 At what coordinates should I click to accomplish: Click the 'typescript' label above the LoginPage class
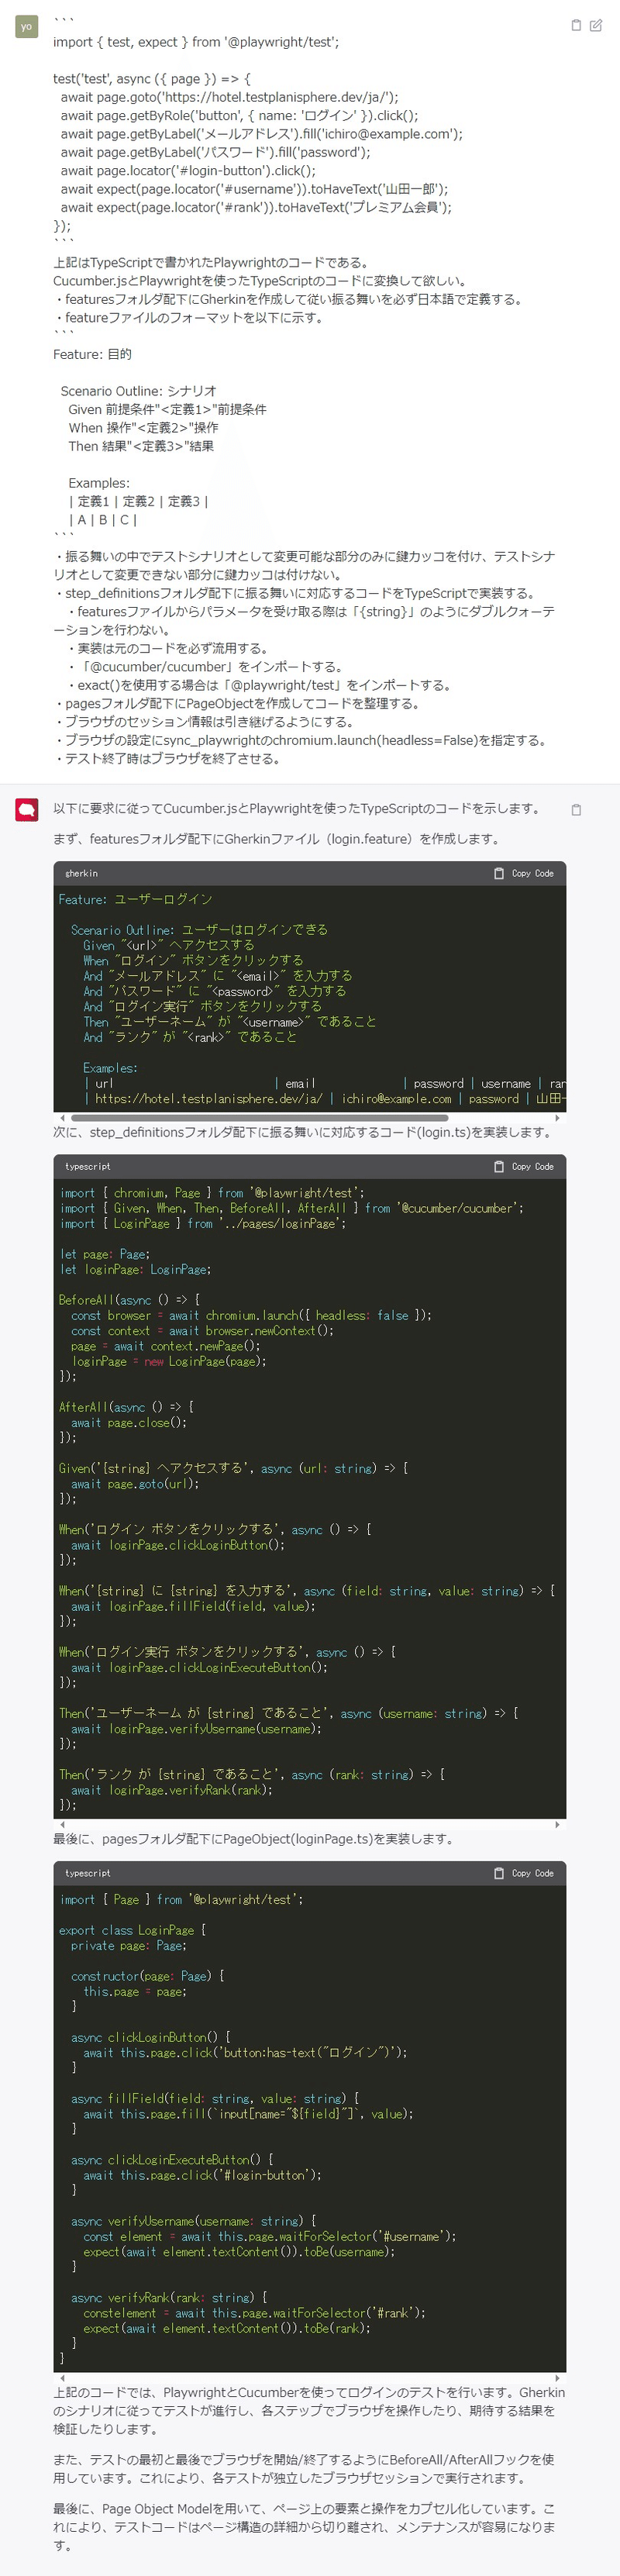(x=88, y=1873)
